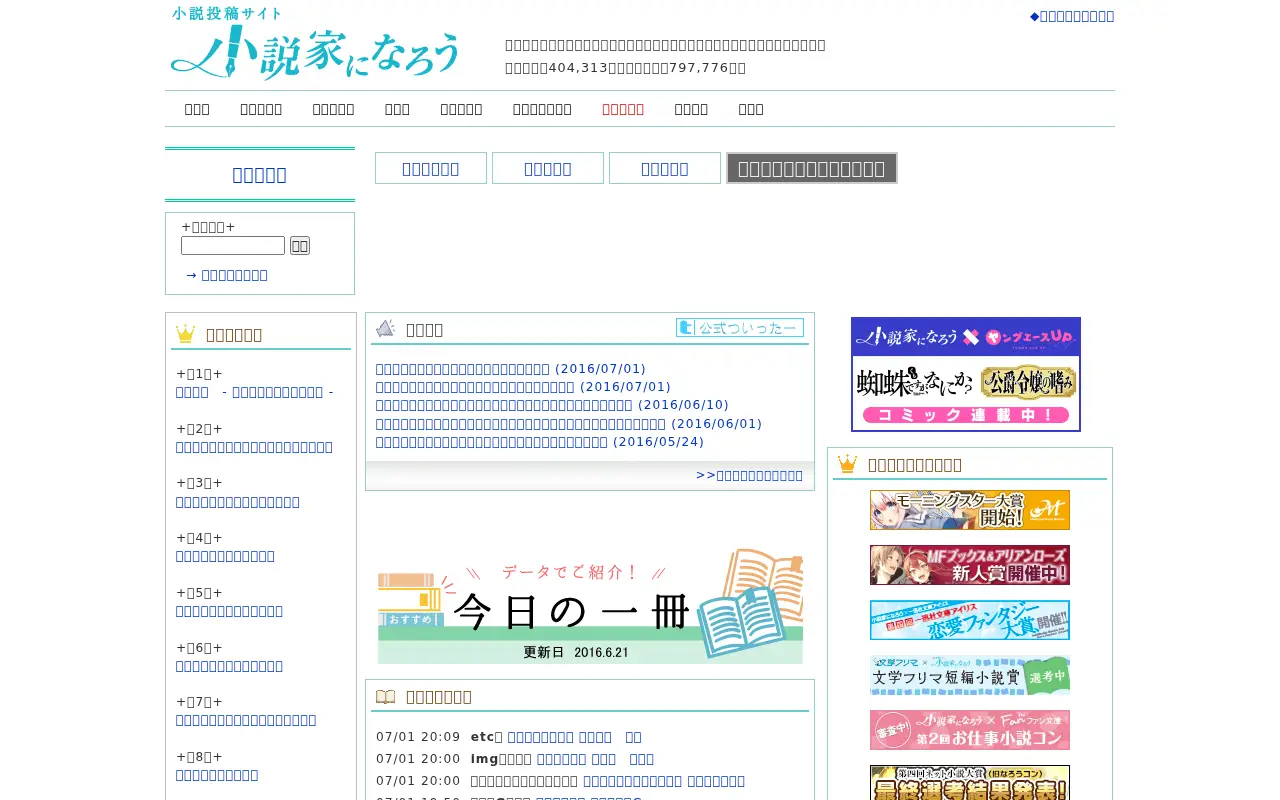Open the 文学フリマ短編小説賞 banner
The width and height of the screenshot is (1280, 800).
970,675
